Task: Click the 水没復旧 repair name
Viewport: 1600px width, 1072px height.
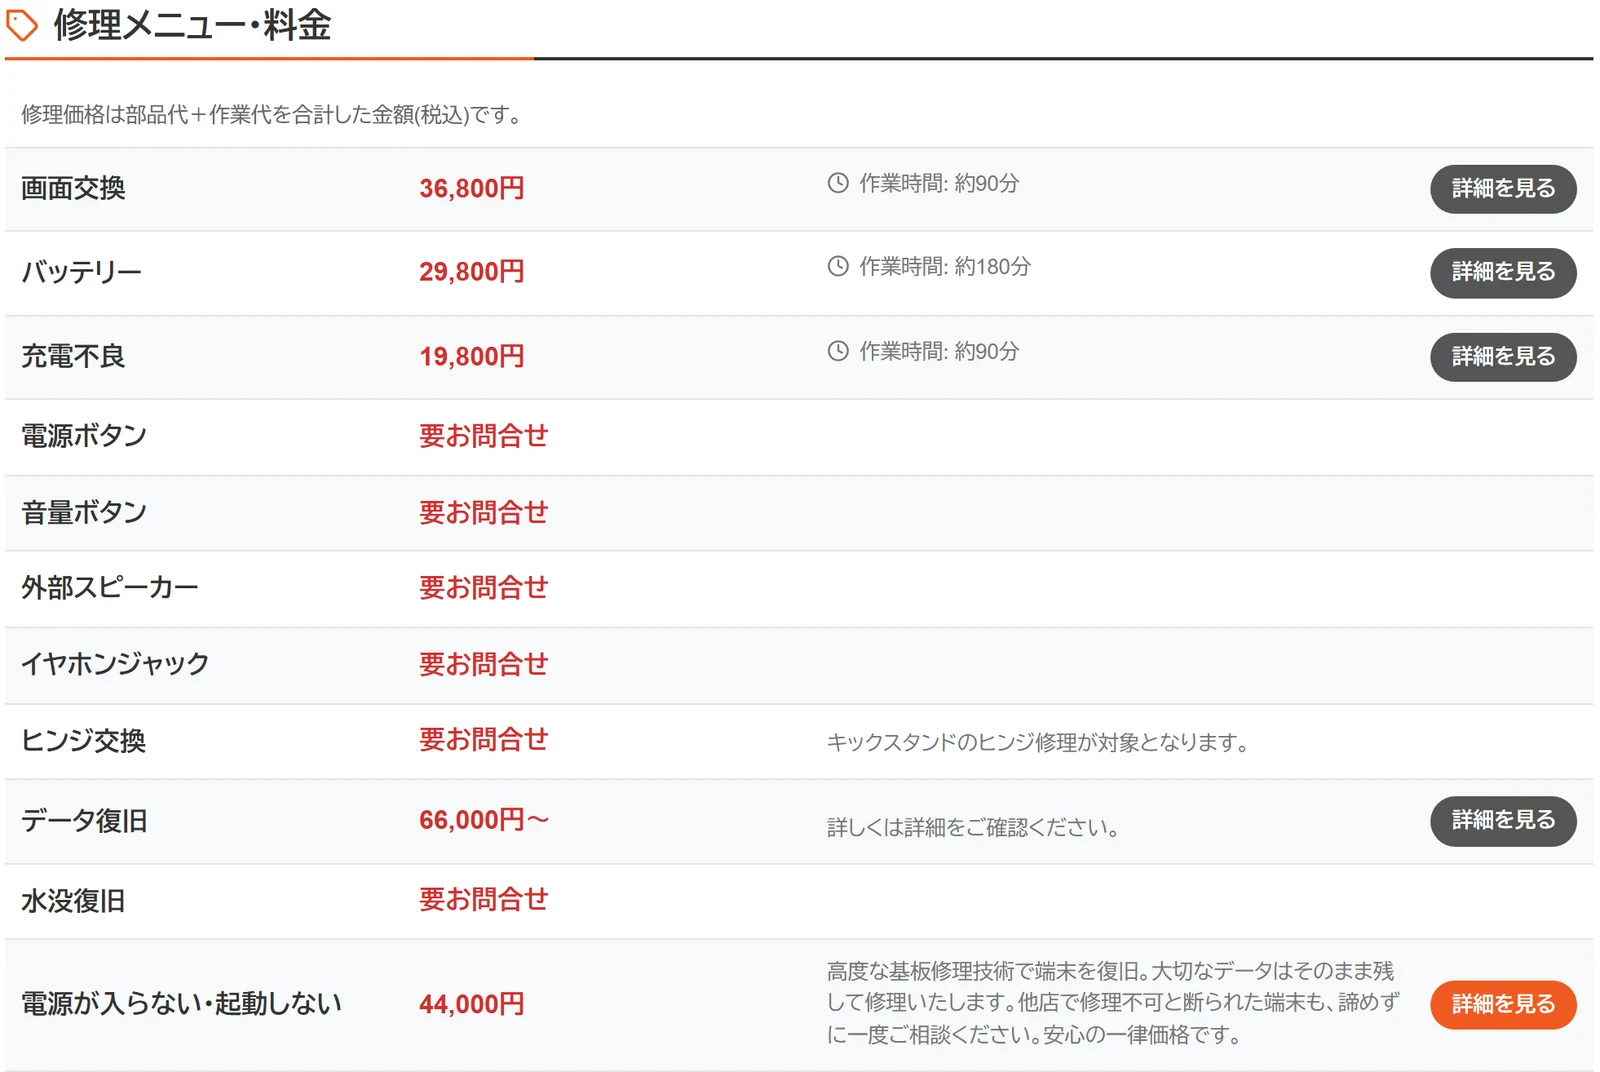Action: click(73, 901)
